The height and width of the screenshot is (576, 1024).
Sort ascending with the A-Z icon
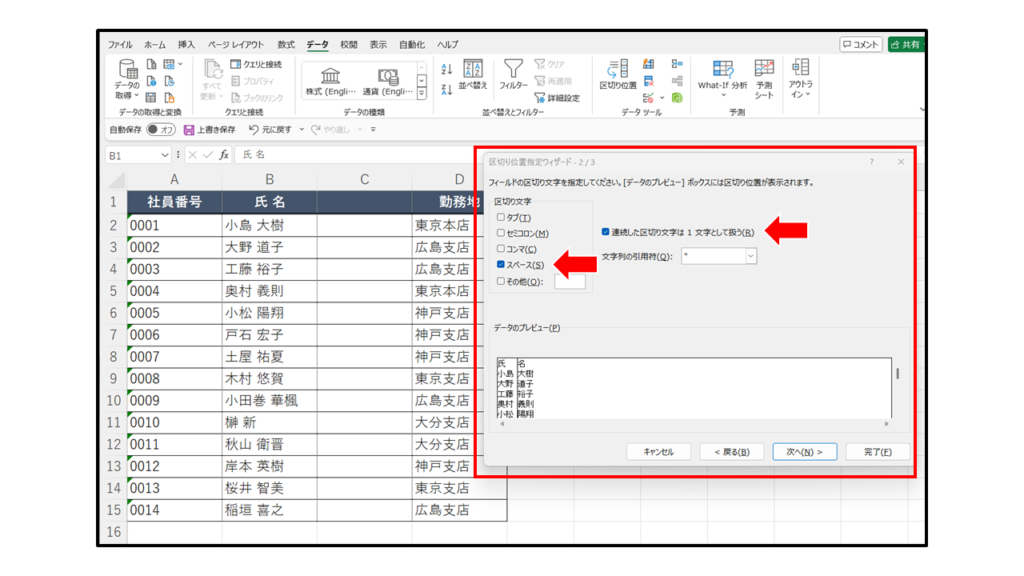coord(447,69)
